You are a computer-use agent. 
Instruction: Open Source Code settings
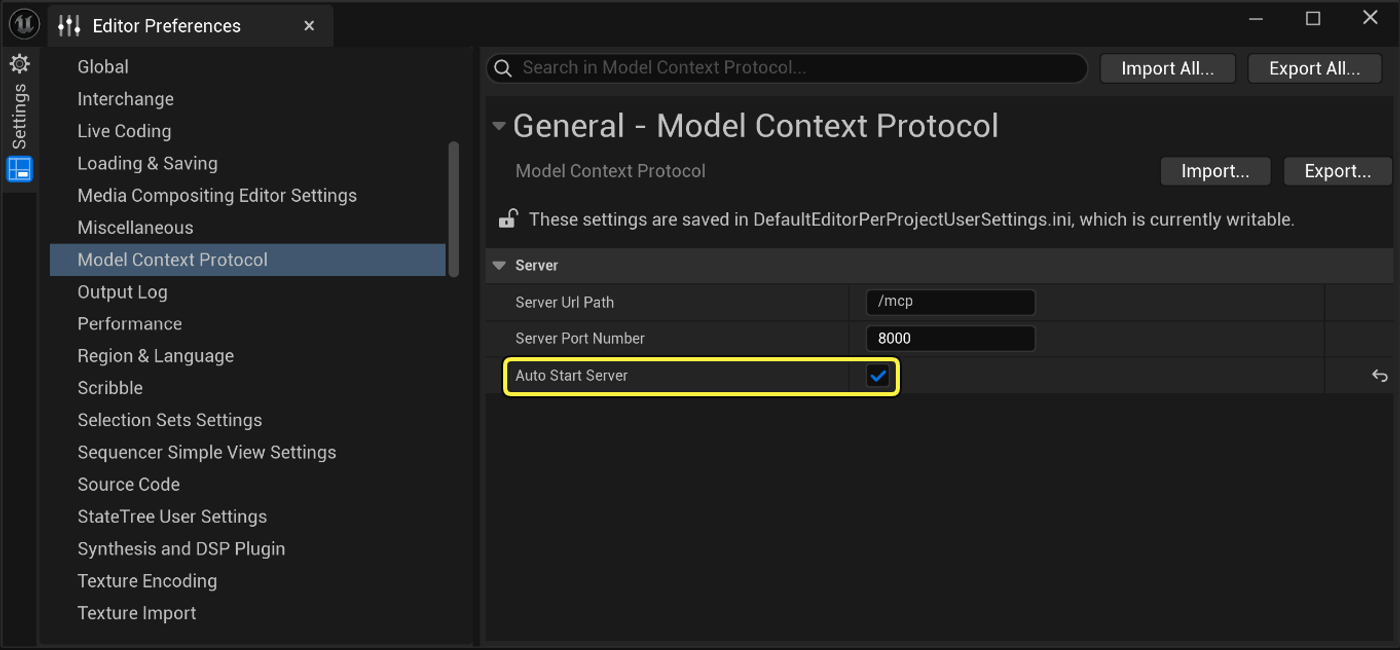pos(129,484)
